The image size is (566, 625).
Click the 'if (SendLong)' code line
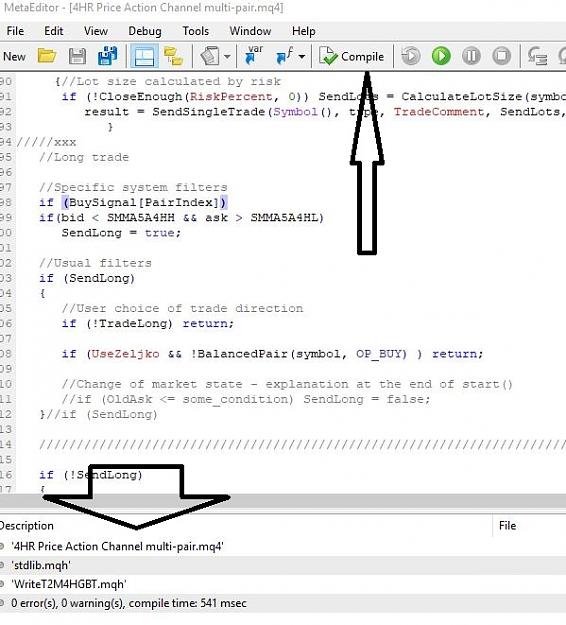(87, 278)
